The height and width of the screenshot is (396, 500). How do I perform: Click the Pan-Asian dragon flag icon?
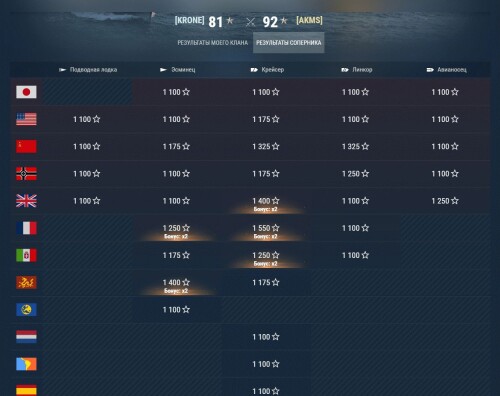point(26,283)
